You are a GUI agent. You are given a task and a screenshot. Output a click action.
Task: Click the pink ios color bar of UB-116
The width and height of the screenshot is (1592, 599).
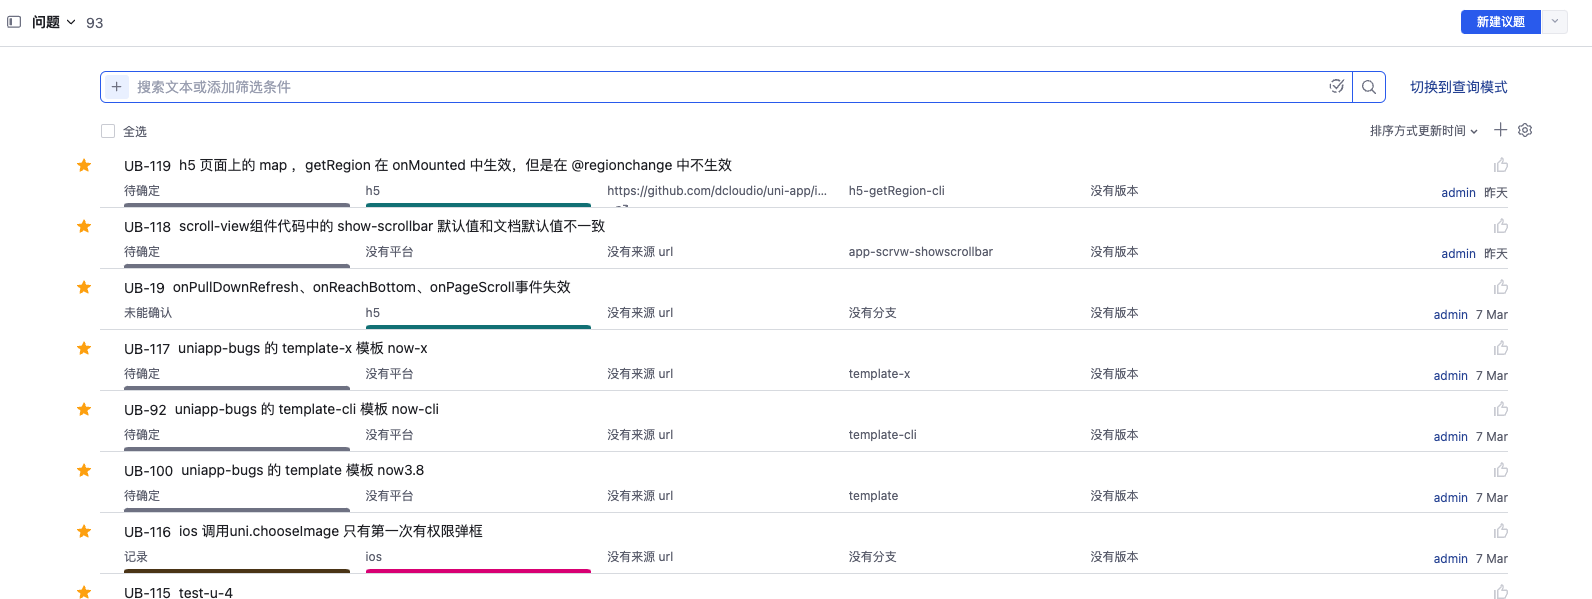(x=478, y=571)
